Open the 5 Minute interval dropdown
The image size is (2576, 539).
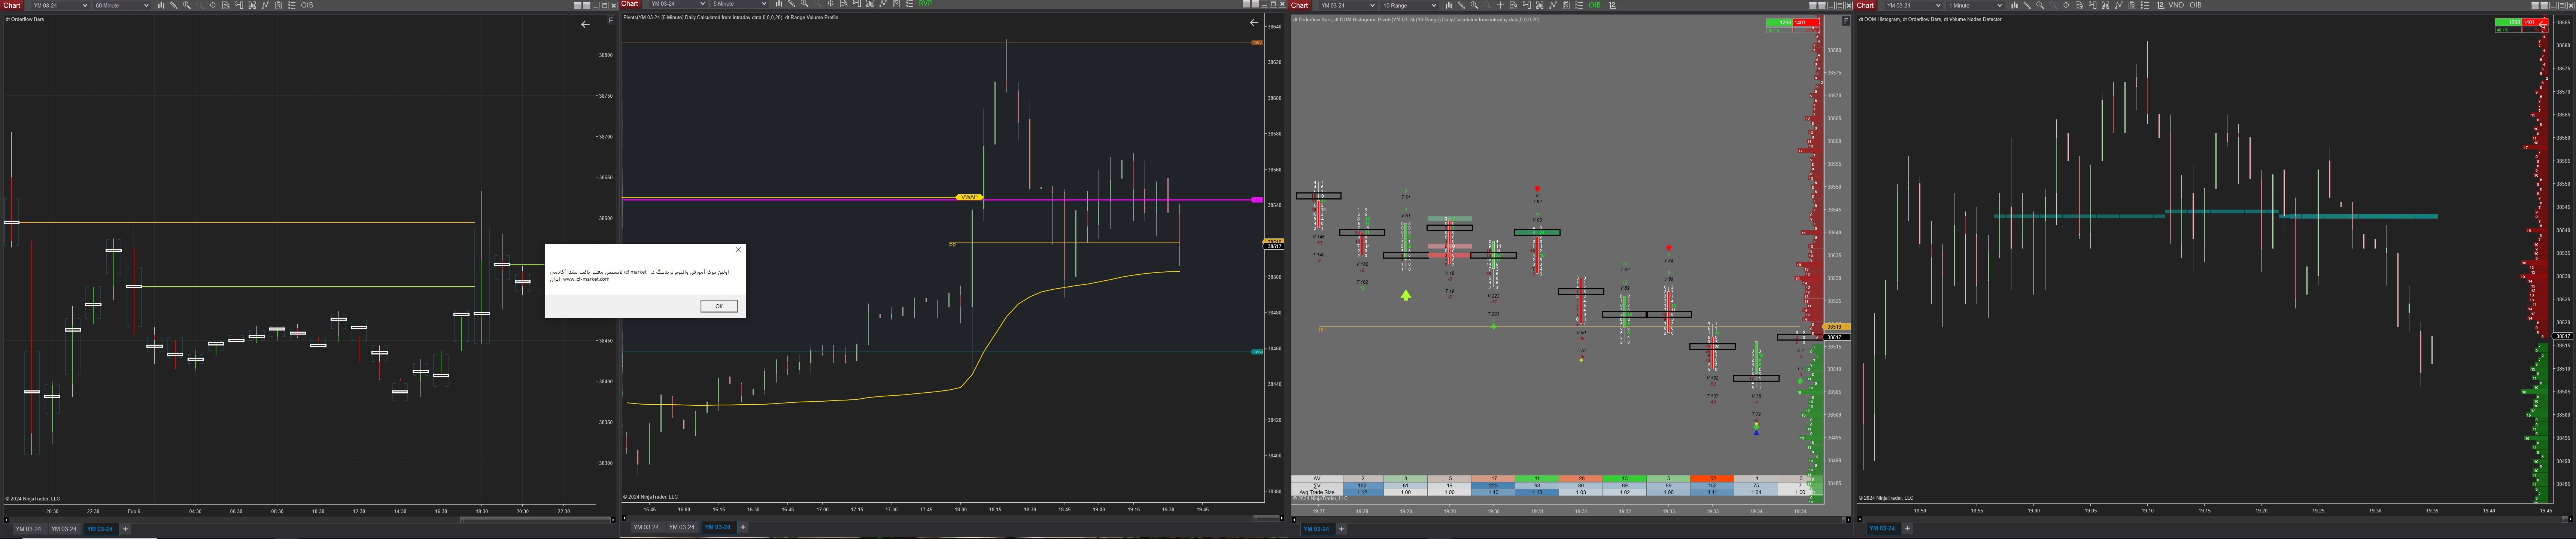pyautogui.click(x=739, y=4)
